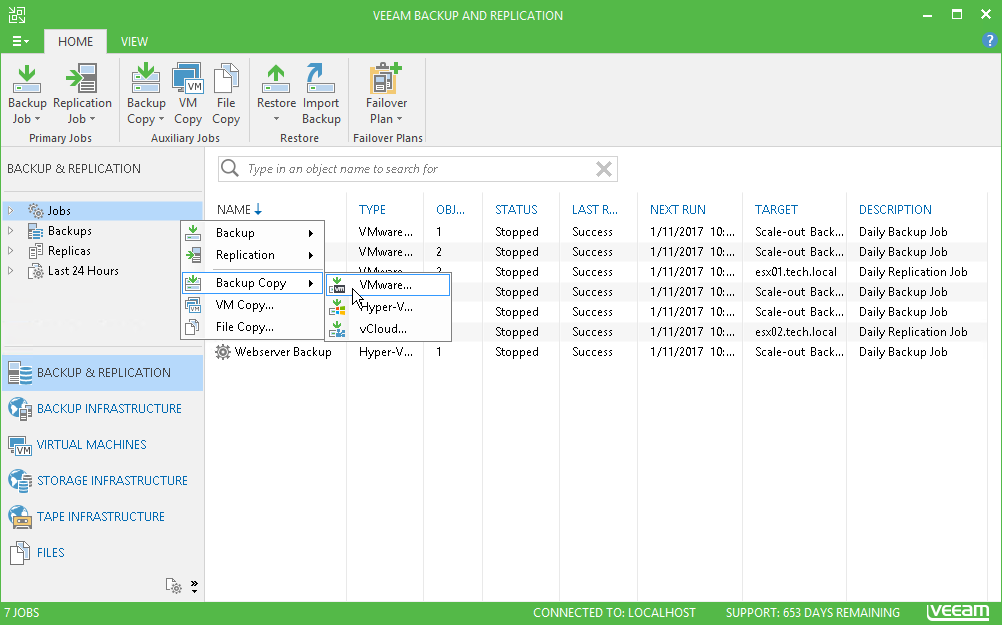Select the Last 24 Hours node

click(83, 271)
